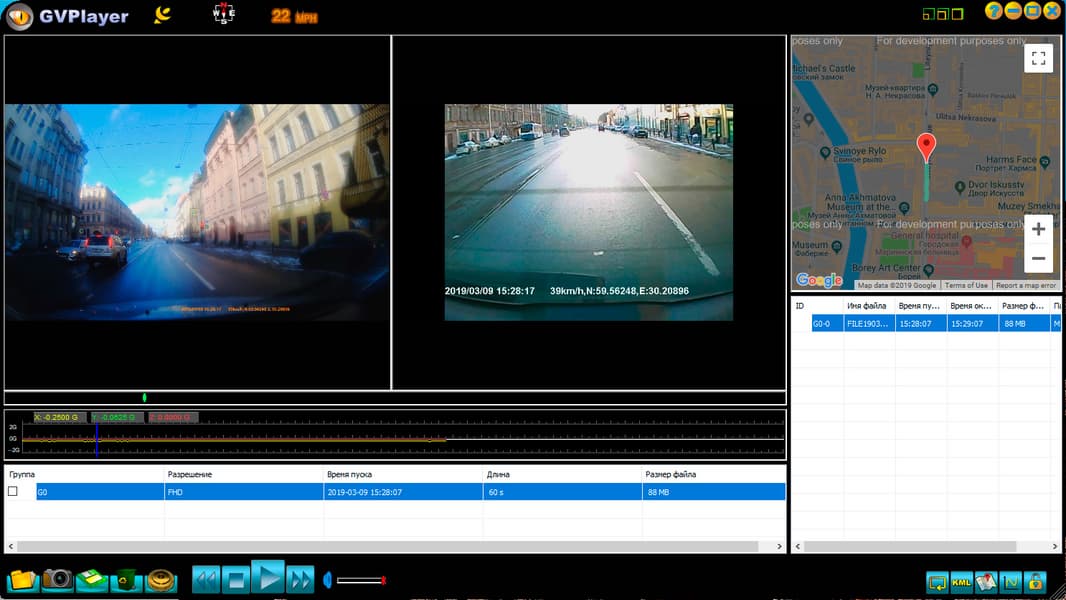Take a snapshot with the camera icon
The height and width of the screenshot is (600, 1066).
click(x=57, y=579)
